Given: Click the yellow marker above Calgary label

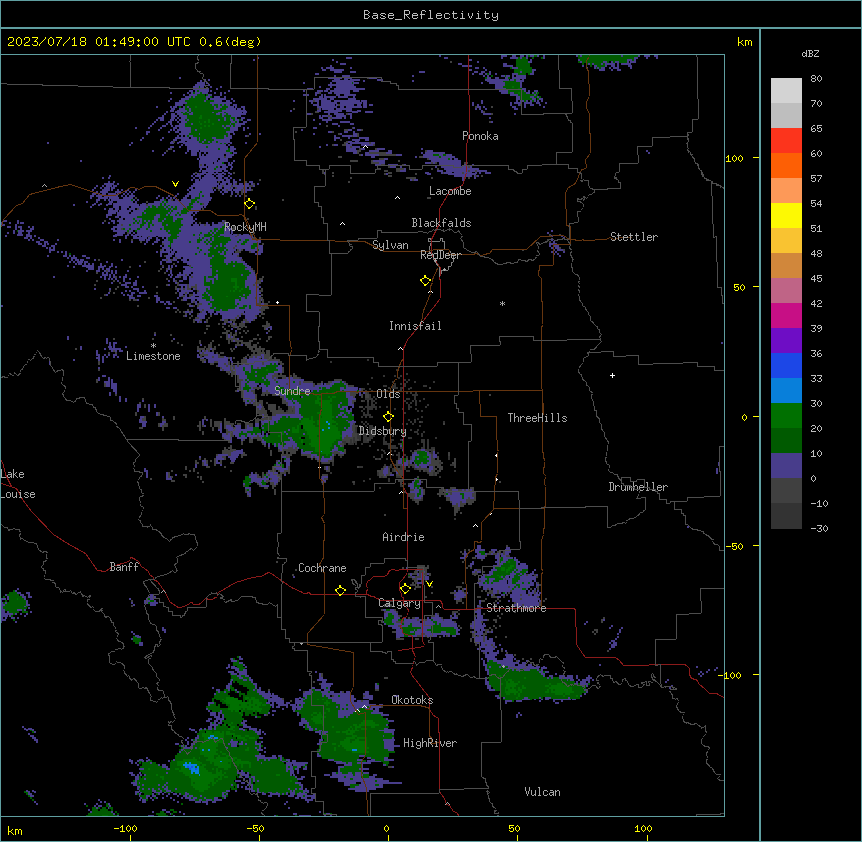Looking at the screenshot, I should pyautogui.click(x=405, y=589).
